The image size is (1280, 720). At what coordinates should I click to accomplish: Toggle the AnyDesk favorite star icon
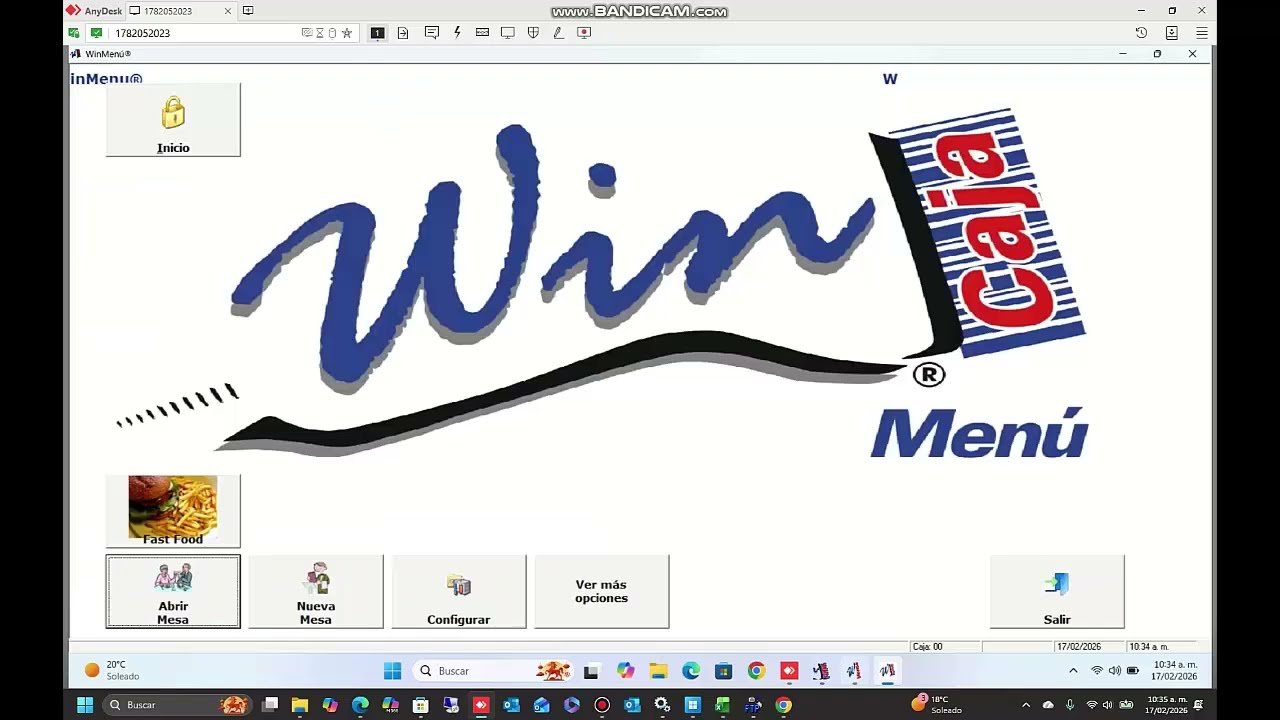pos(347,33)
